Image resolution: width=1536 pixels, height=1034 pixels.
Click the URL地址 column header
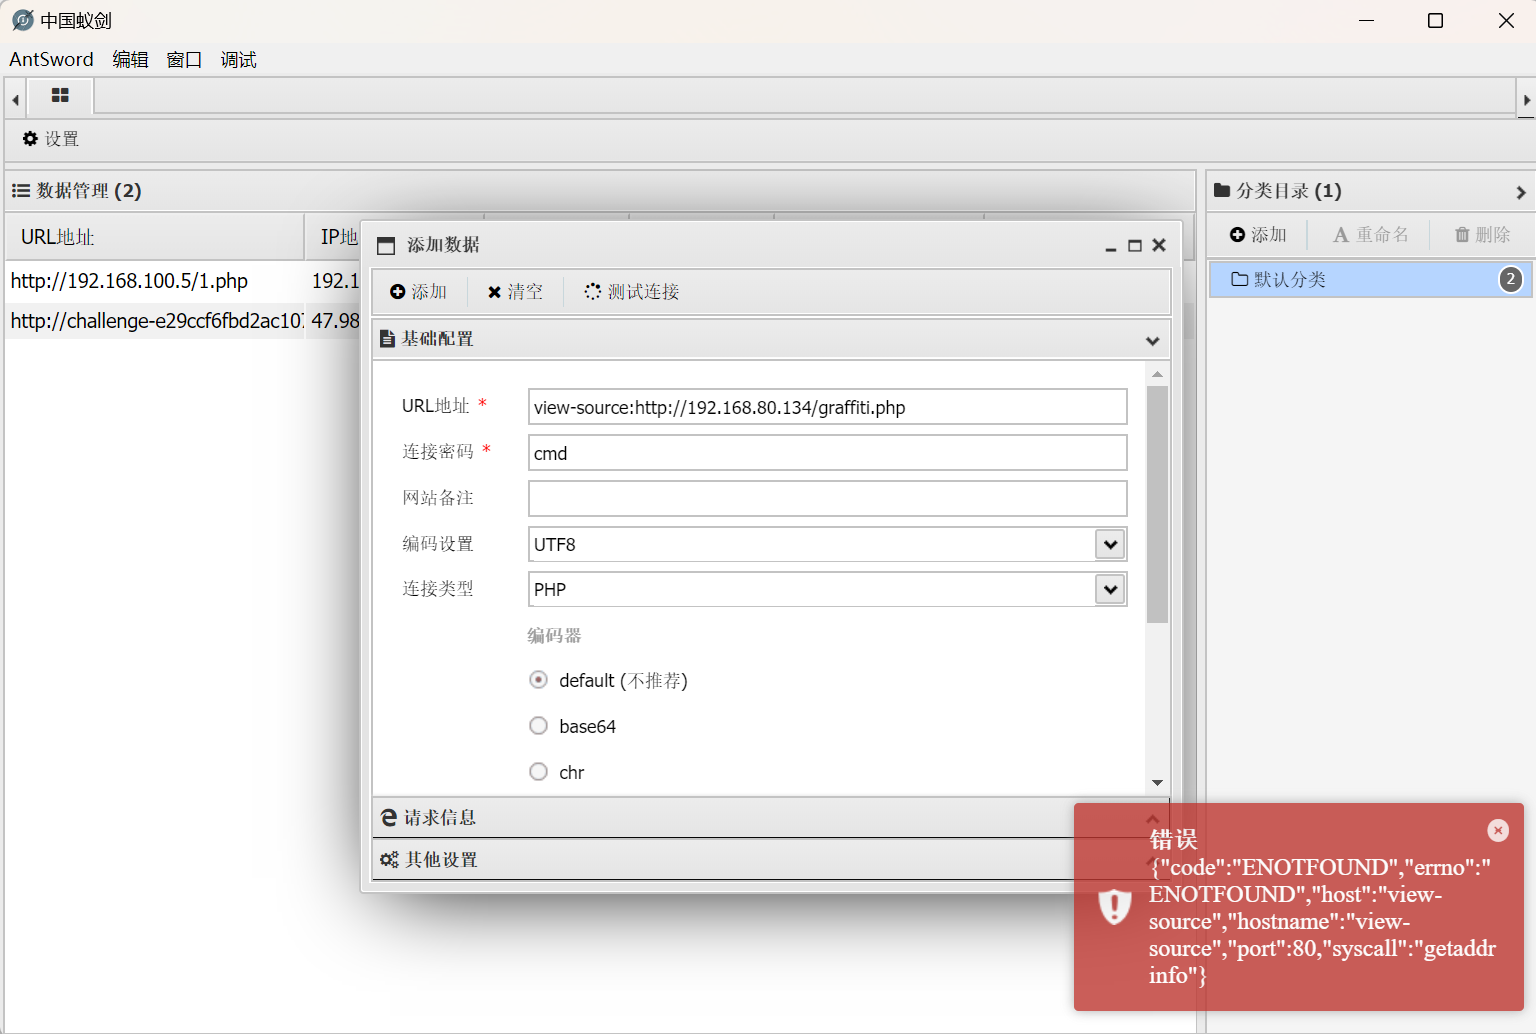[x=155, y=237]
